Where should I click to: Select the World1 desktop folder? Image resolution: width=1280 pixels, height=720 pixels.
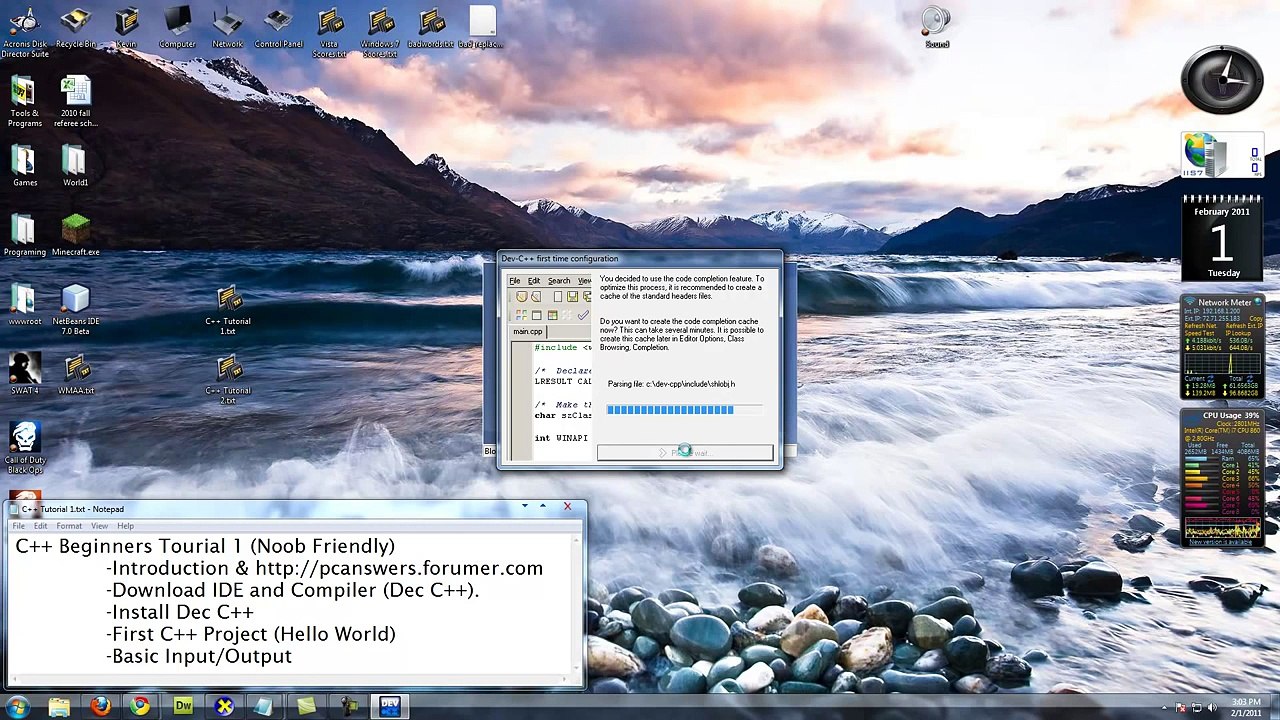pyautogui.click(x=75, y=166)
